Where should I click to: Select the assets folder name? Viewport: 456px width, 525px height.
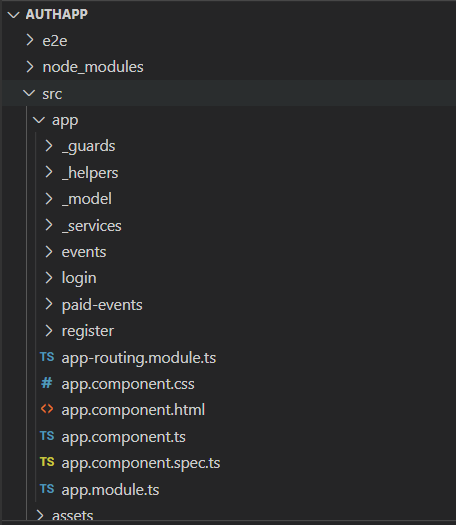click(73, 515)
